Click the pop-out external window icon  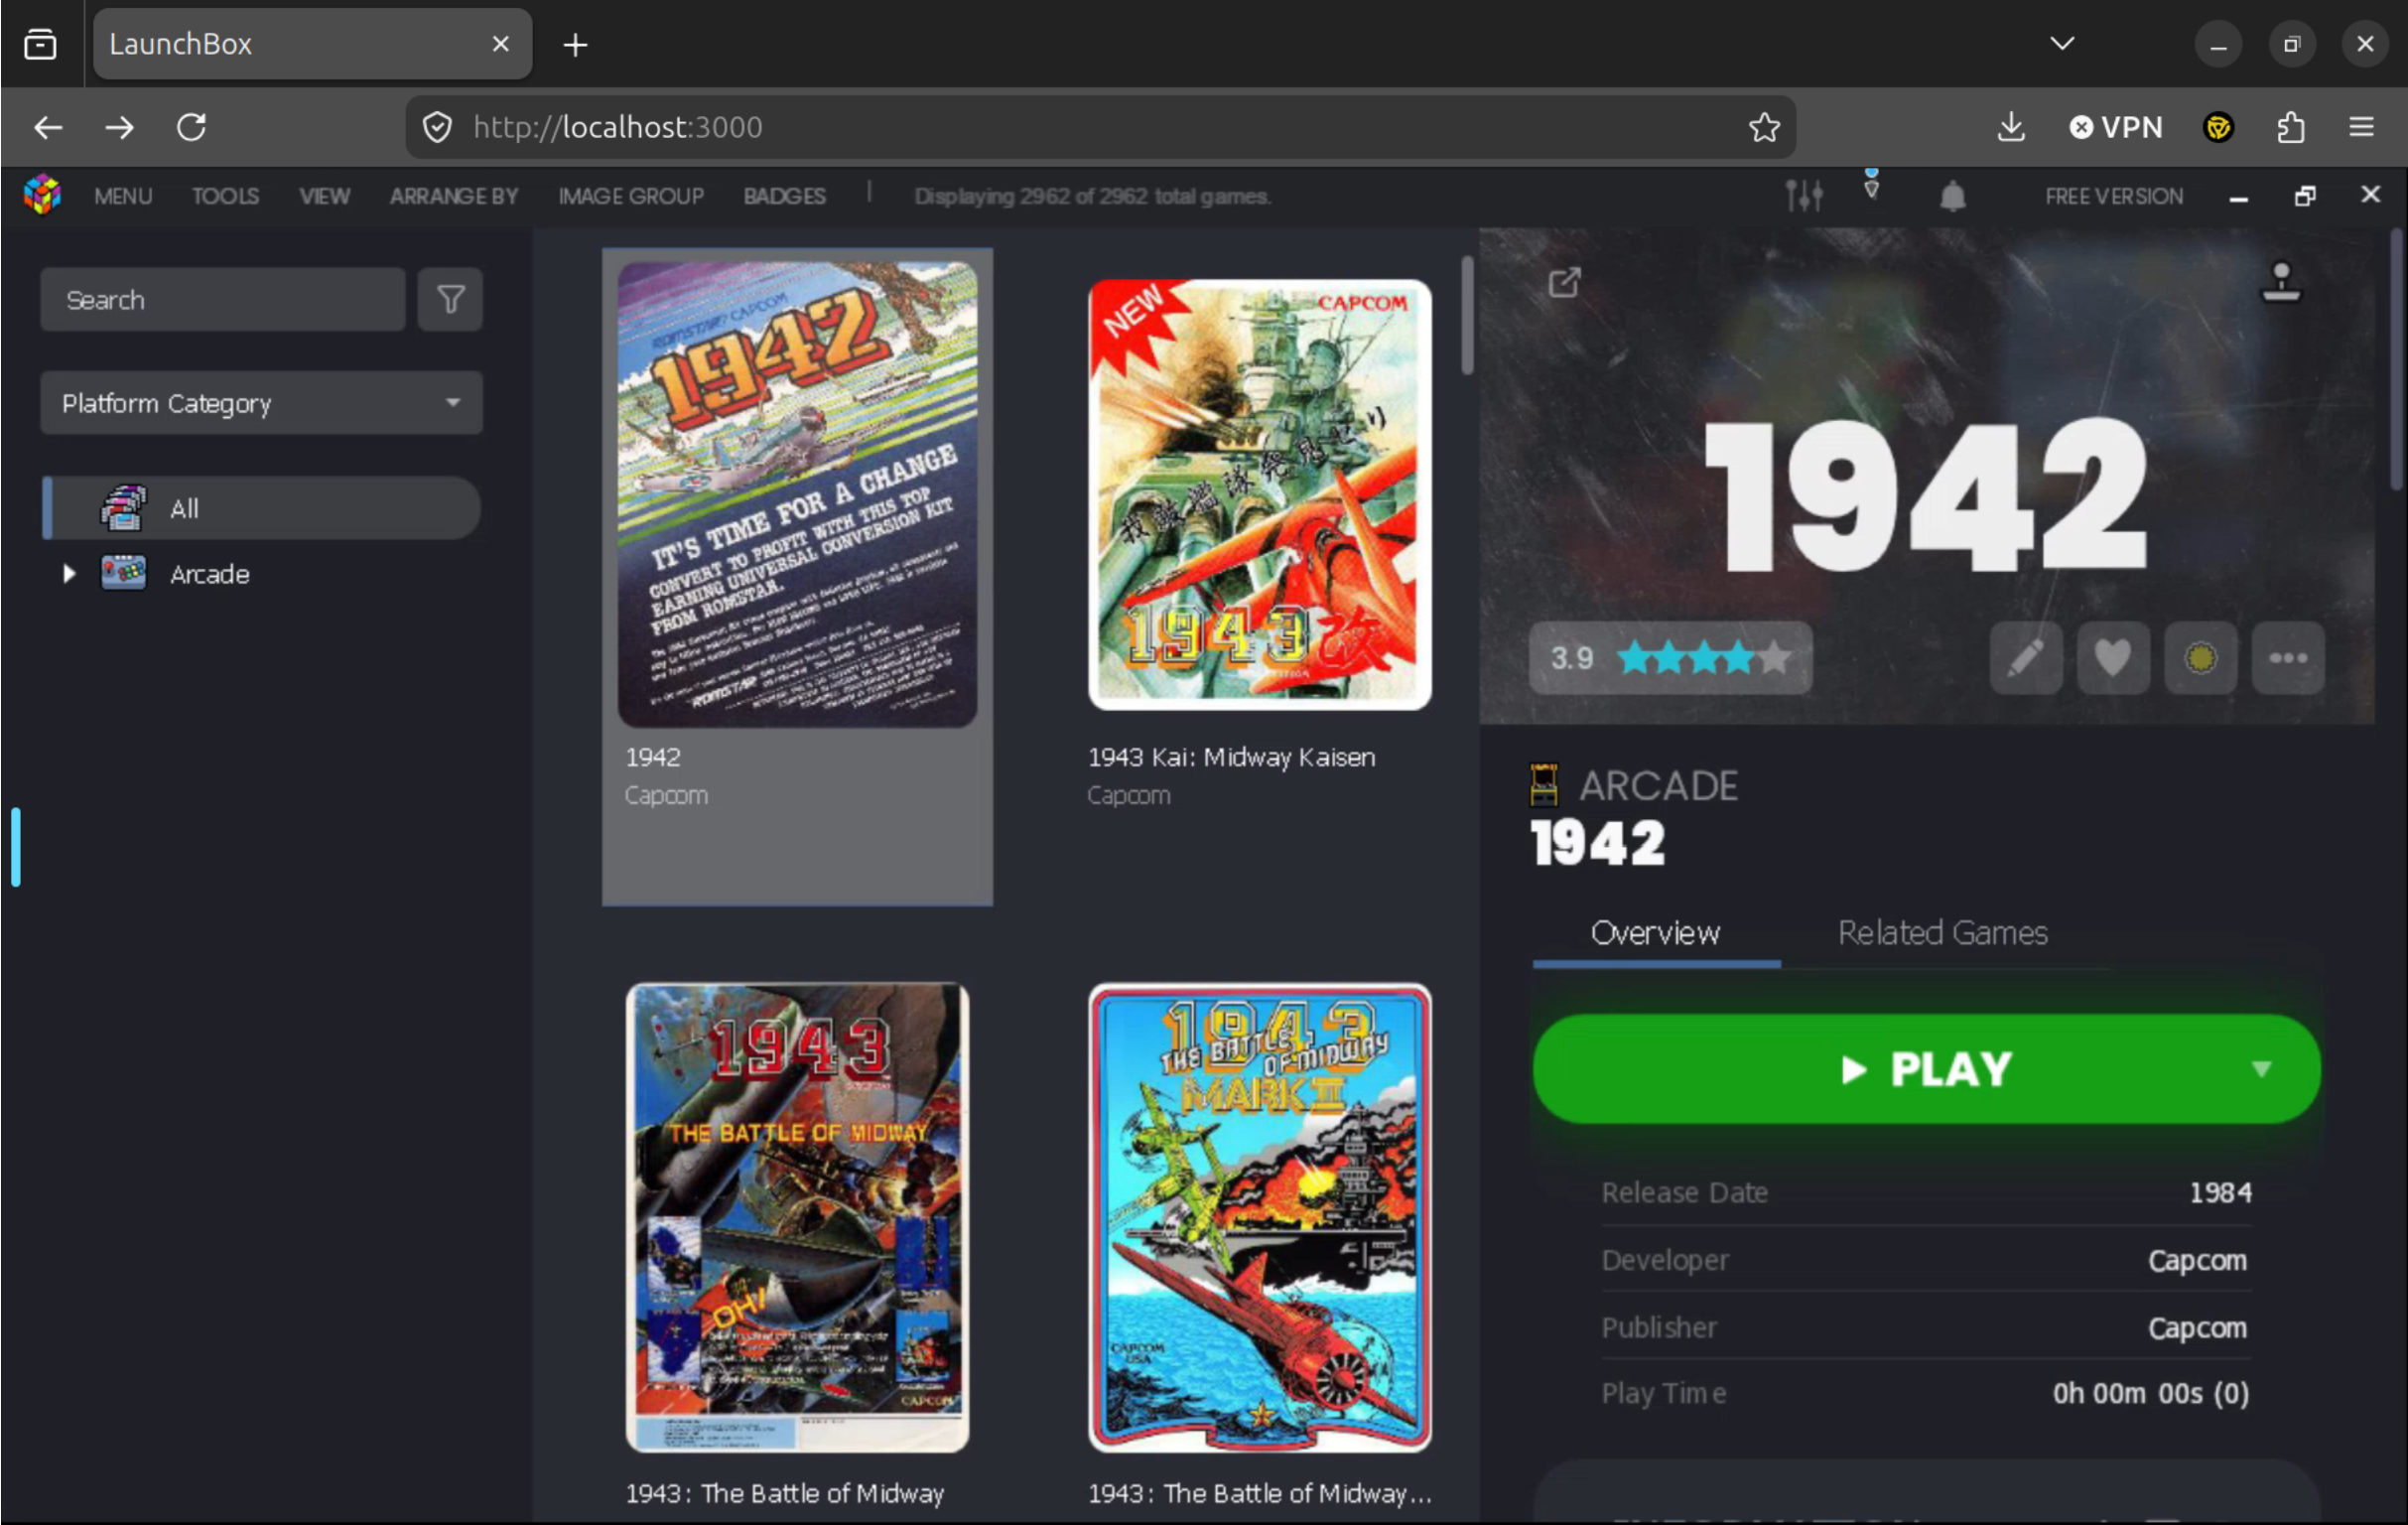coord(1564,283)
